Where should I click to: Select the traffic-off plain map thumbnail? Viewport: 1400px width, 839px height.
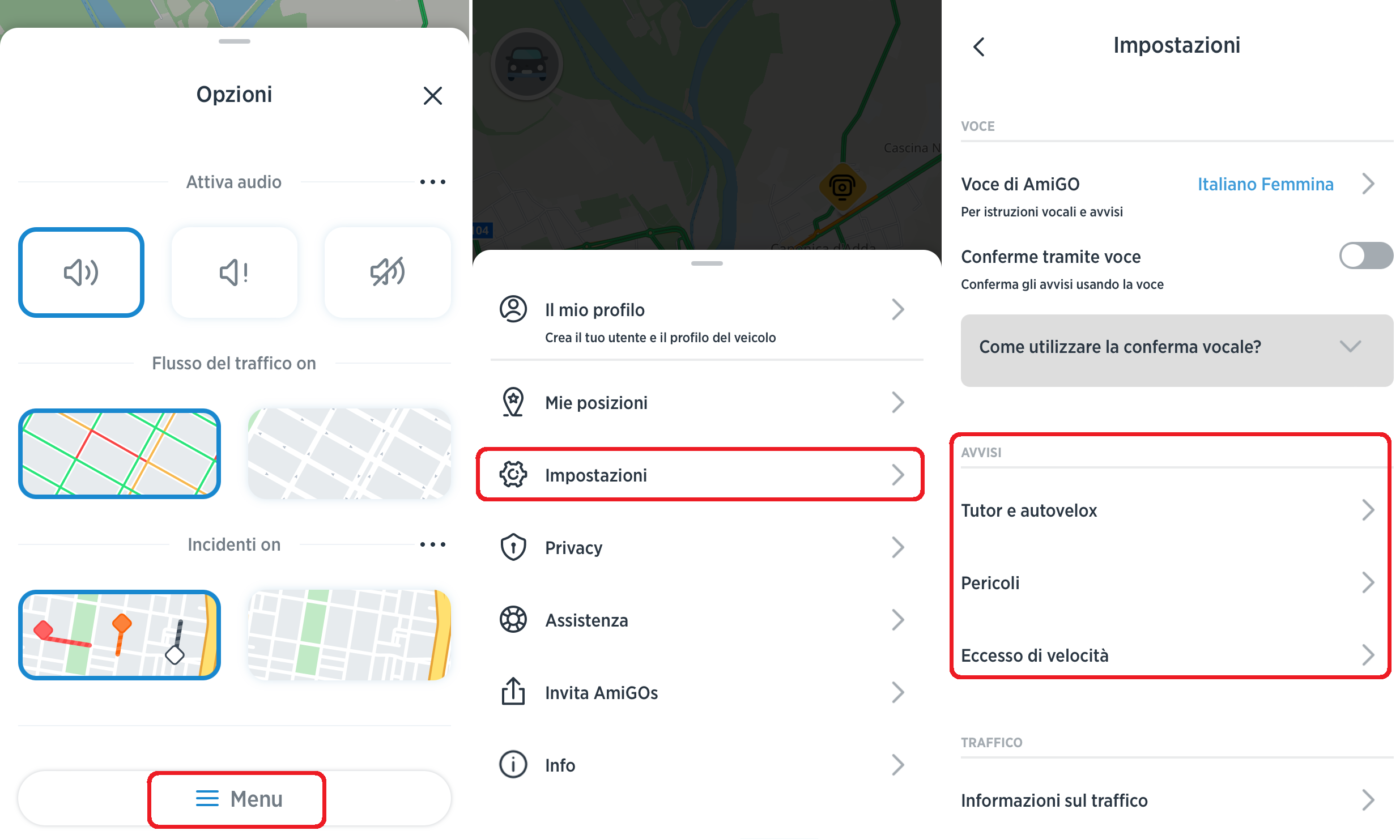point(349,453)
